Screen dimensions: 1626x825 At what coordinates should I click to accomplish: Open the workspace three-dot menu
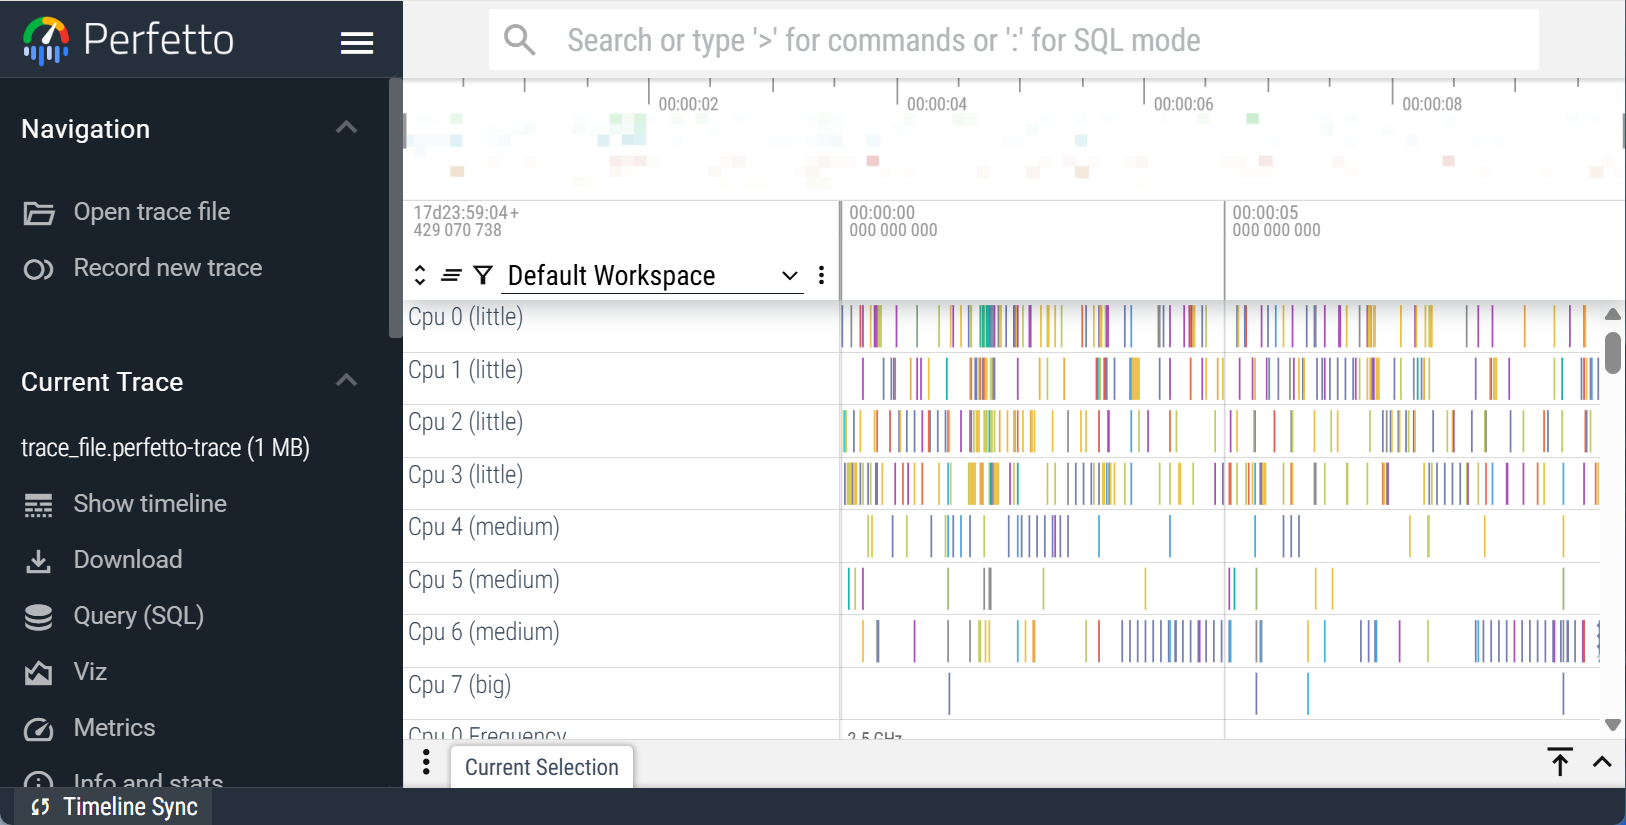click(821, 275)
